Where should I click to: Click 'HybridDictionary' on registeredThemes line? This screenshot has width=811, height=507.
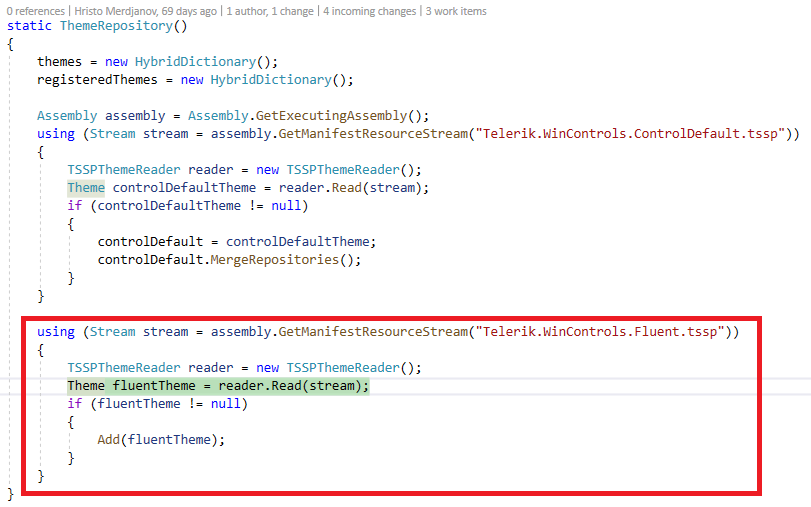[x=271, y=80]
